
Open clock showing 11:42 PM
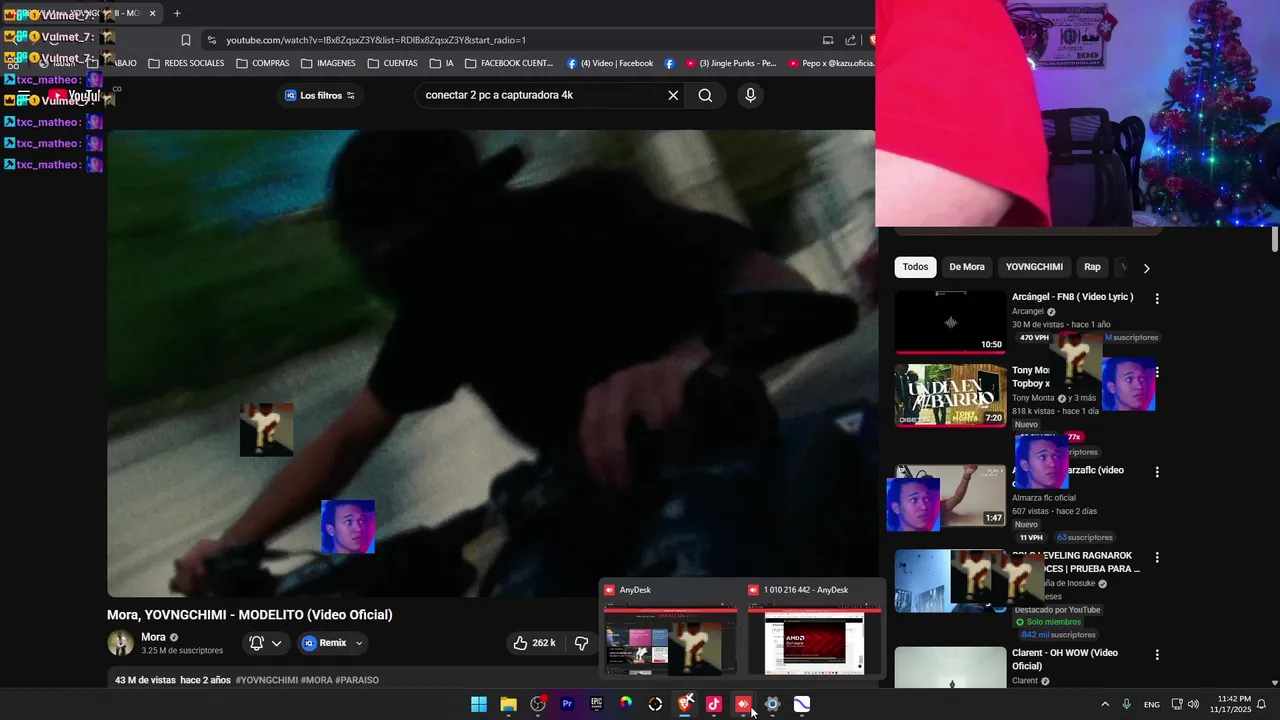coord(1230,704)
